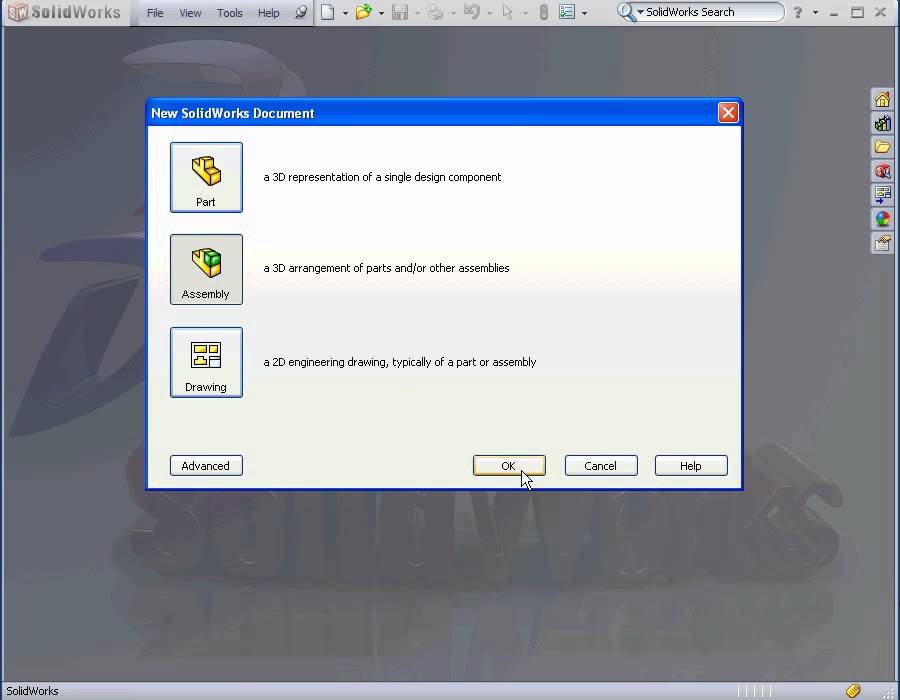Click the Select cursor toolbar icon
900x700 pixels.
click(507, 12)
